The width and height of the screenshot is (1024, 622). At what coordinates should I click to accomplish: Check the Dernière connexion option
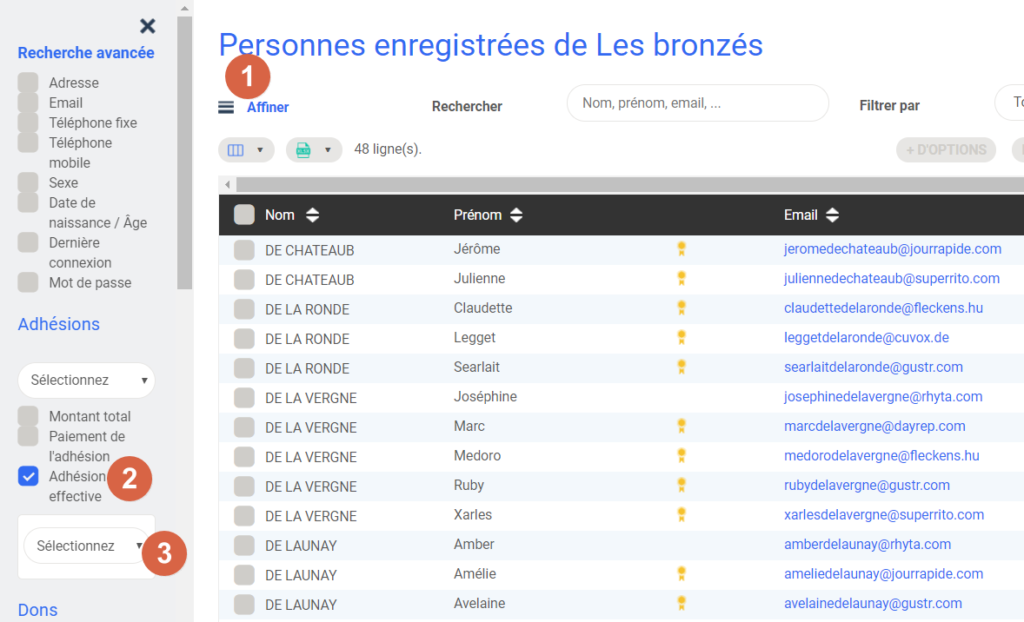[28, 242]
